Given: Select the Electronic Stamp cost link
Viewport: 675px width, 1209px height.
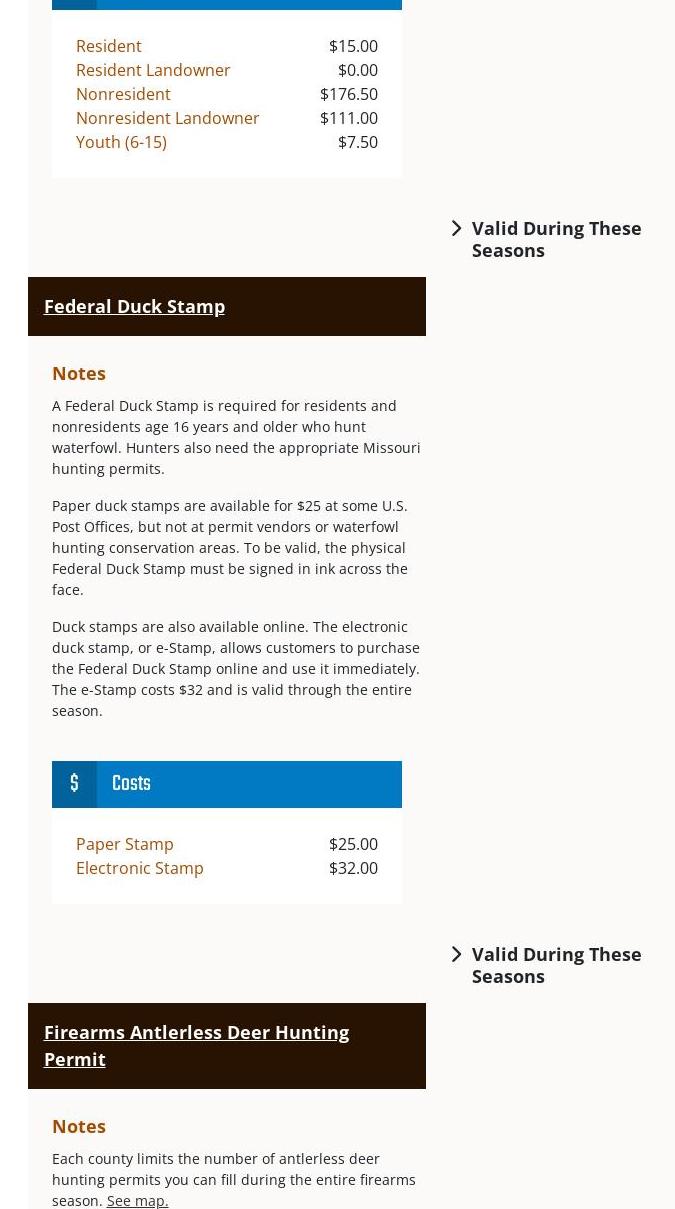Looking at the screenshot, I should (x=139, y=868).
